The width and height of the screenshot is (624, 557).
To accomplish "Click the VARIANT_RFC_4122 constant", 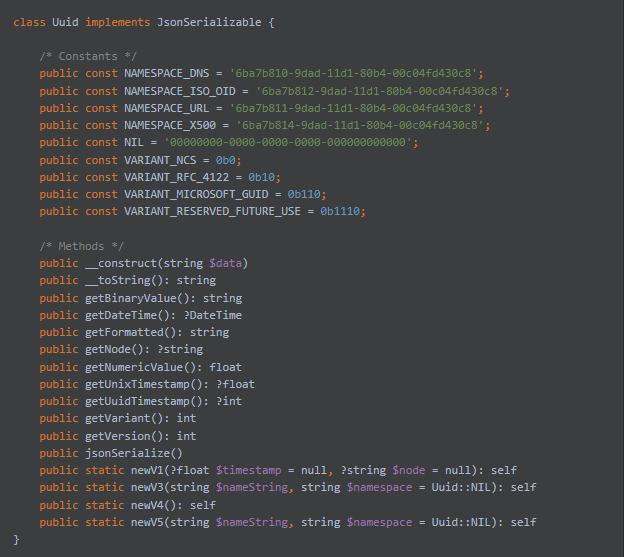I will point(176,177).
